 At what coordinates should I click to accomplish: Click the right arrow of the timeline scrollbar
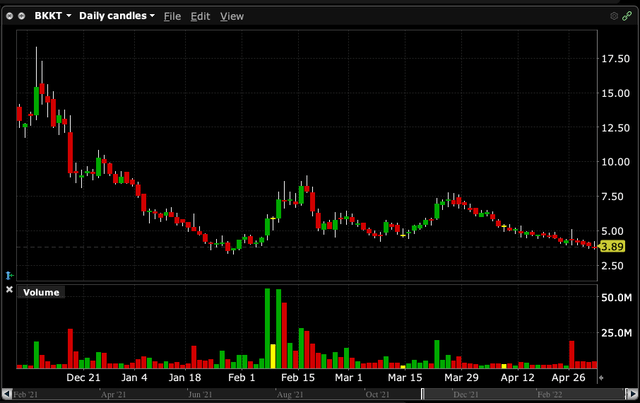tap(632, 394)
